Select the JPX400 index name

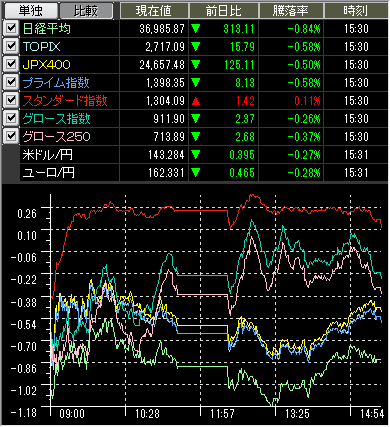46,65
